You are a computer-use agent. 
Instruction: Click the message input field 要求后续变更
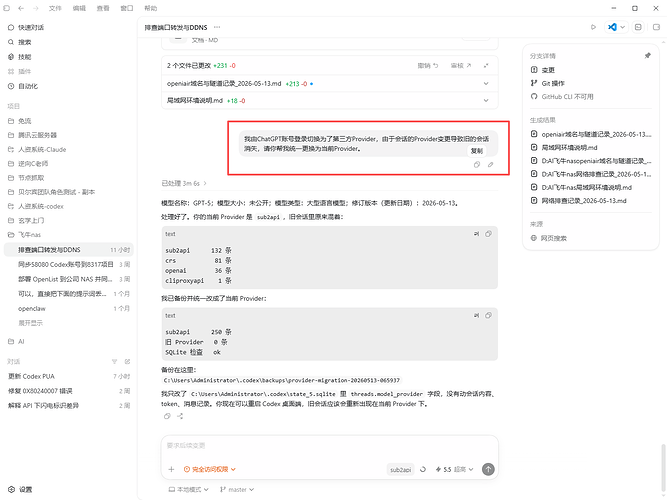(x=330, y=446)
